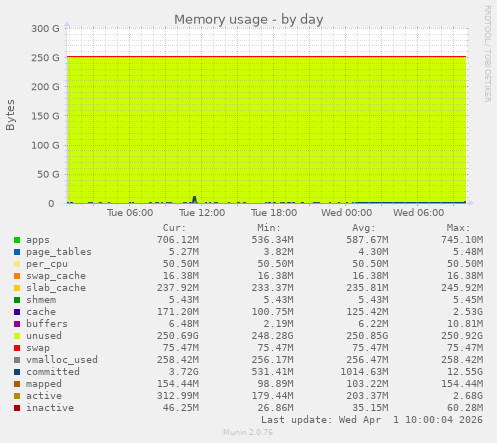Screen dimensions: 497x443
Task: Click the 'Cur:' column header
Action: (174, 228)
